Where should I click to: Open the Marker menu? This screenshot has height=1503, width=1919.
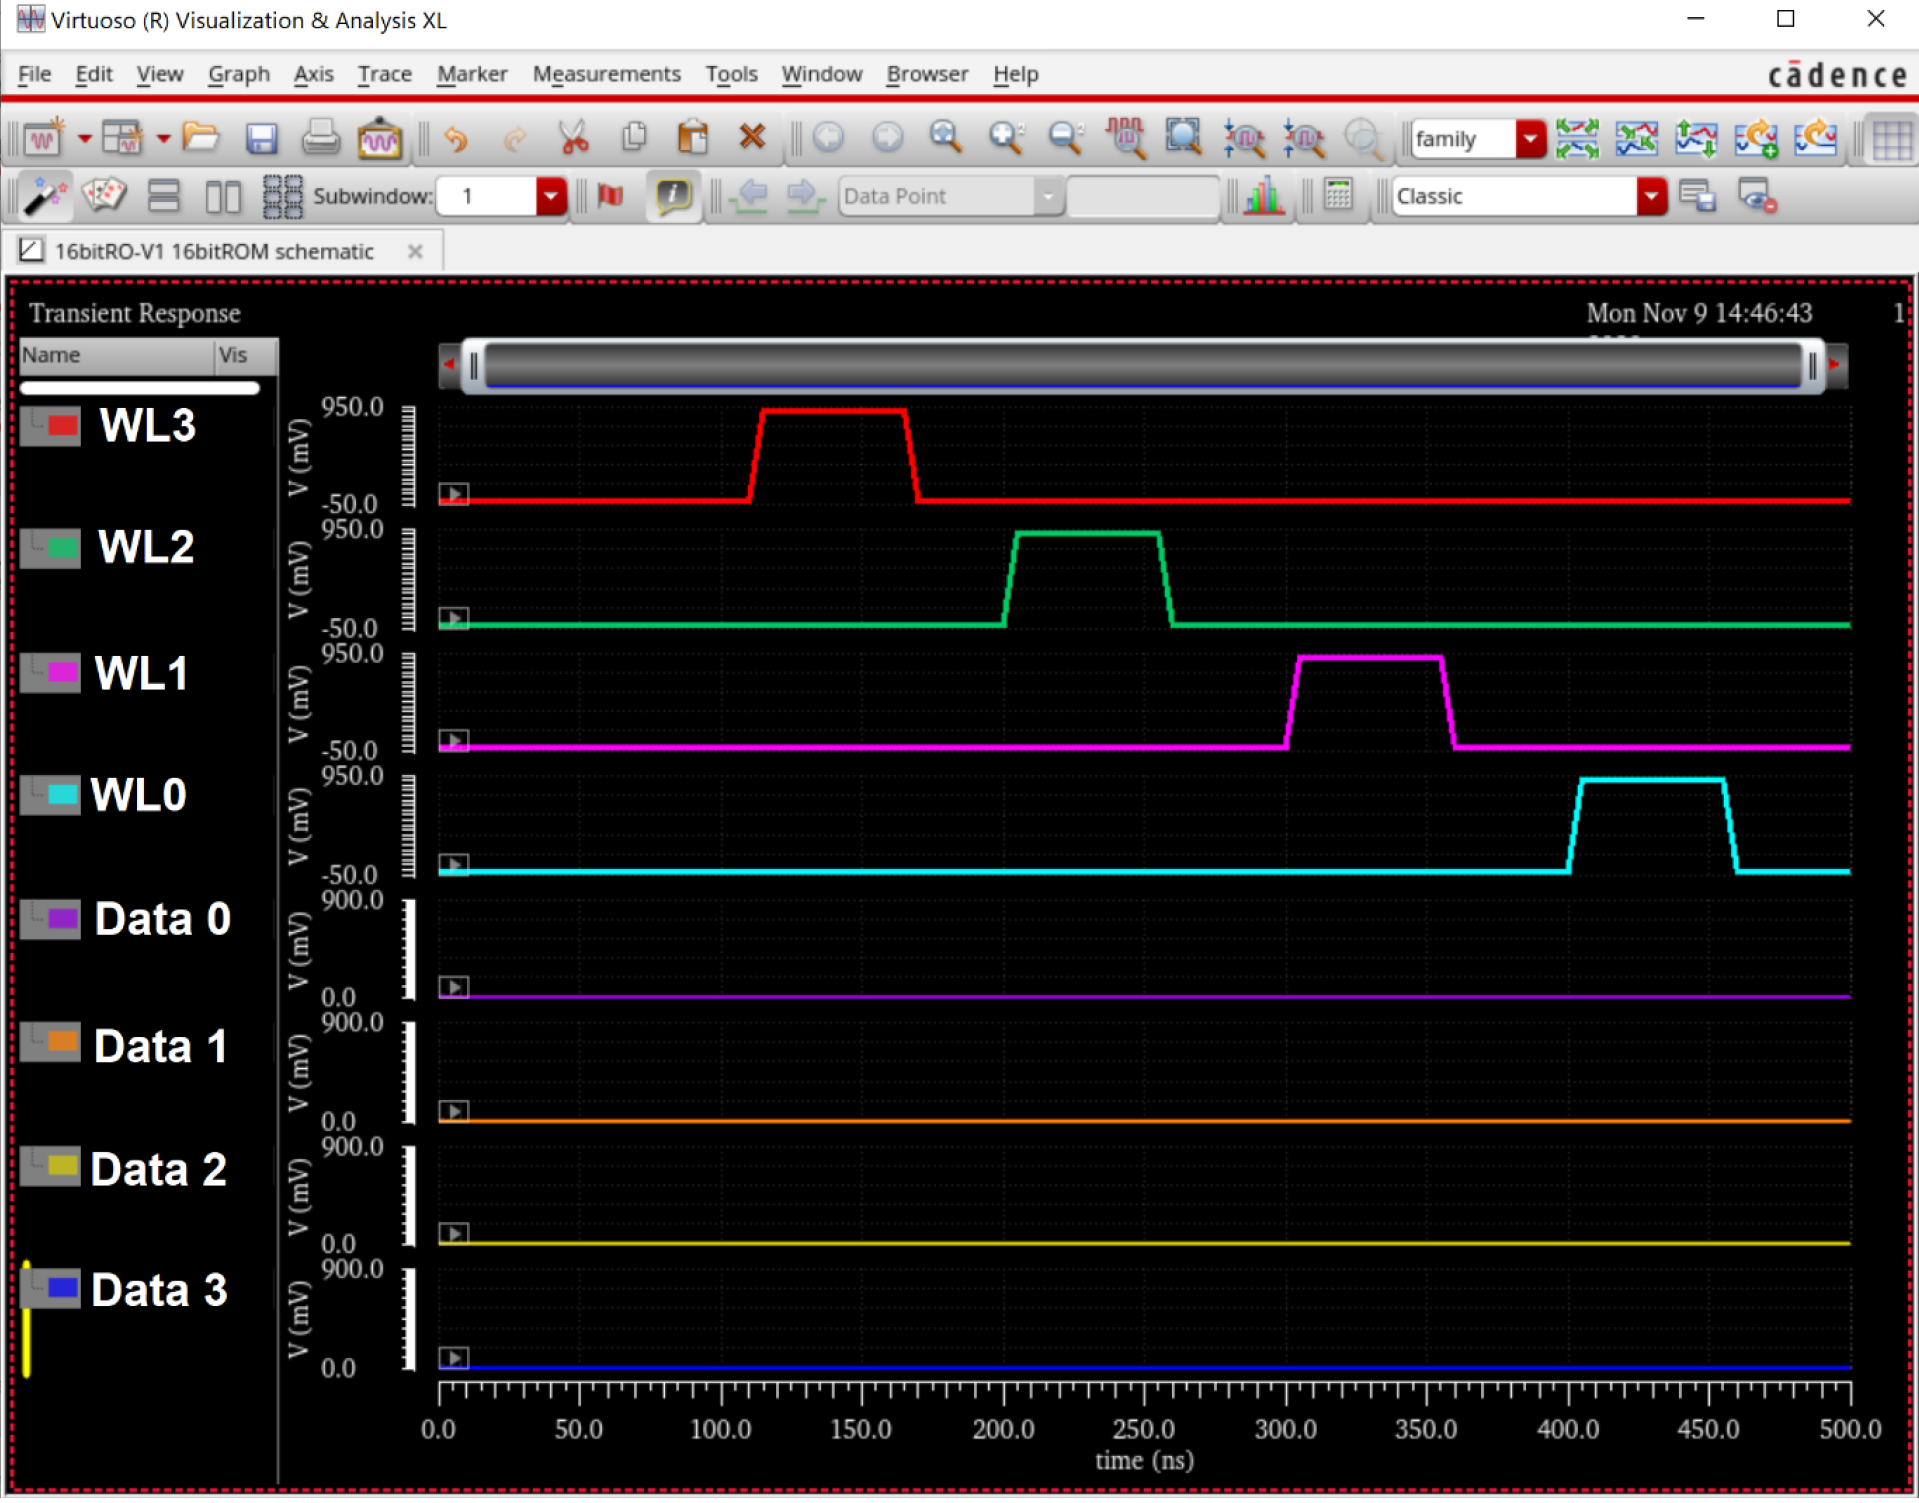coord(472,74)
